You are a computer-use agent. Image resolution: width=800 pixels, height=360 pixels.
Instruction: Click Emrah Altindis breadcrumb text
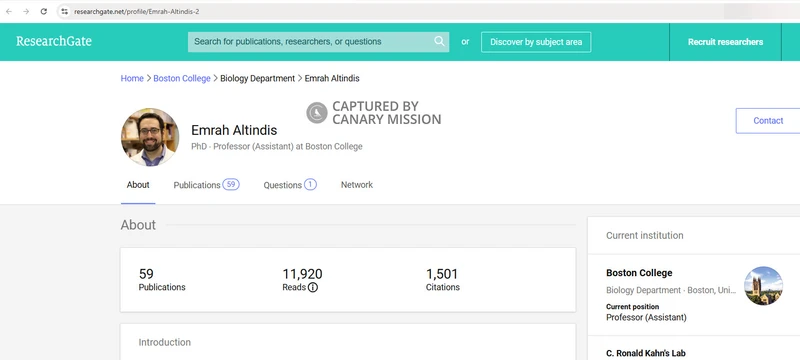coord(332,79)
